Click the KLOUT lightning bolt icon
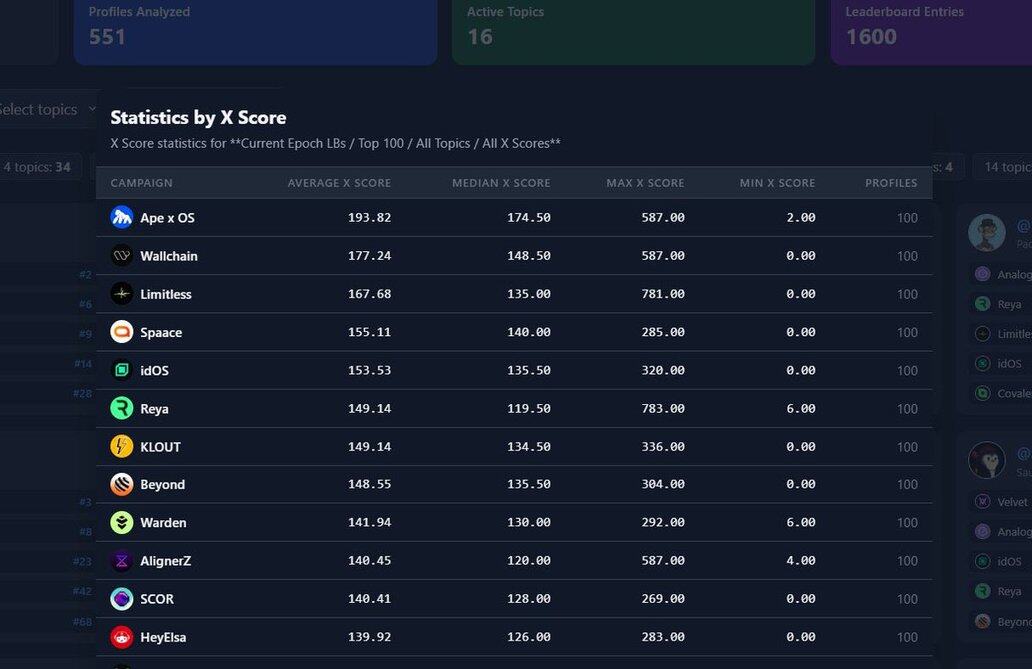This screenshot has width=1032, height=669. pos(121,446)
